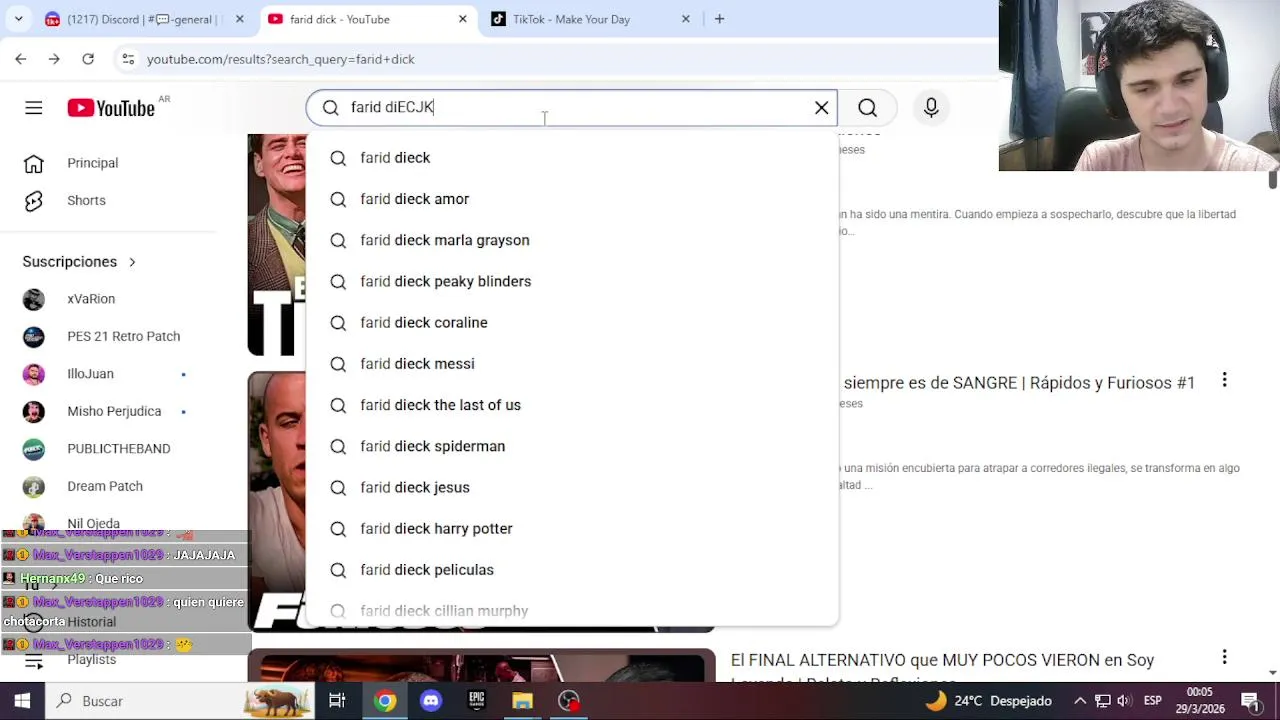Image resolution: width=1280 pixels, height=720 pixels.
Task: Click PUBLICTHEBAND channel avatar
Action: (x=34, y=449)
